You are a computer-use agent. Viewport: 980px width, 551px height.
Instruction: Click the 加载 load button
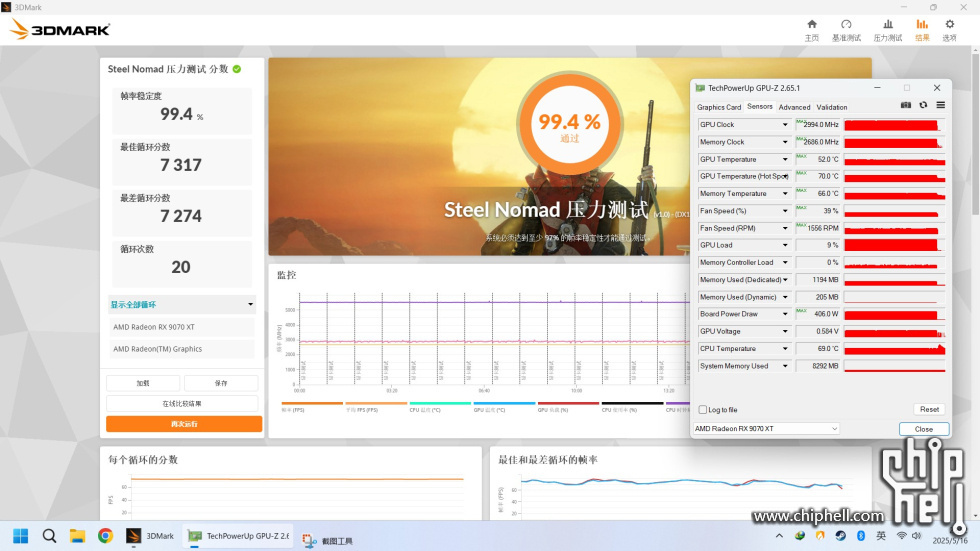click(x=143, y=383)
